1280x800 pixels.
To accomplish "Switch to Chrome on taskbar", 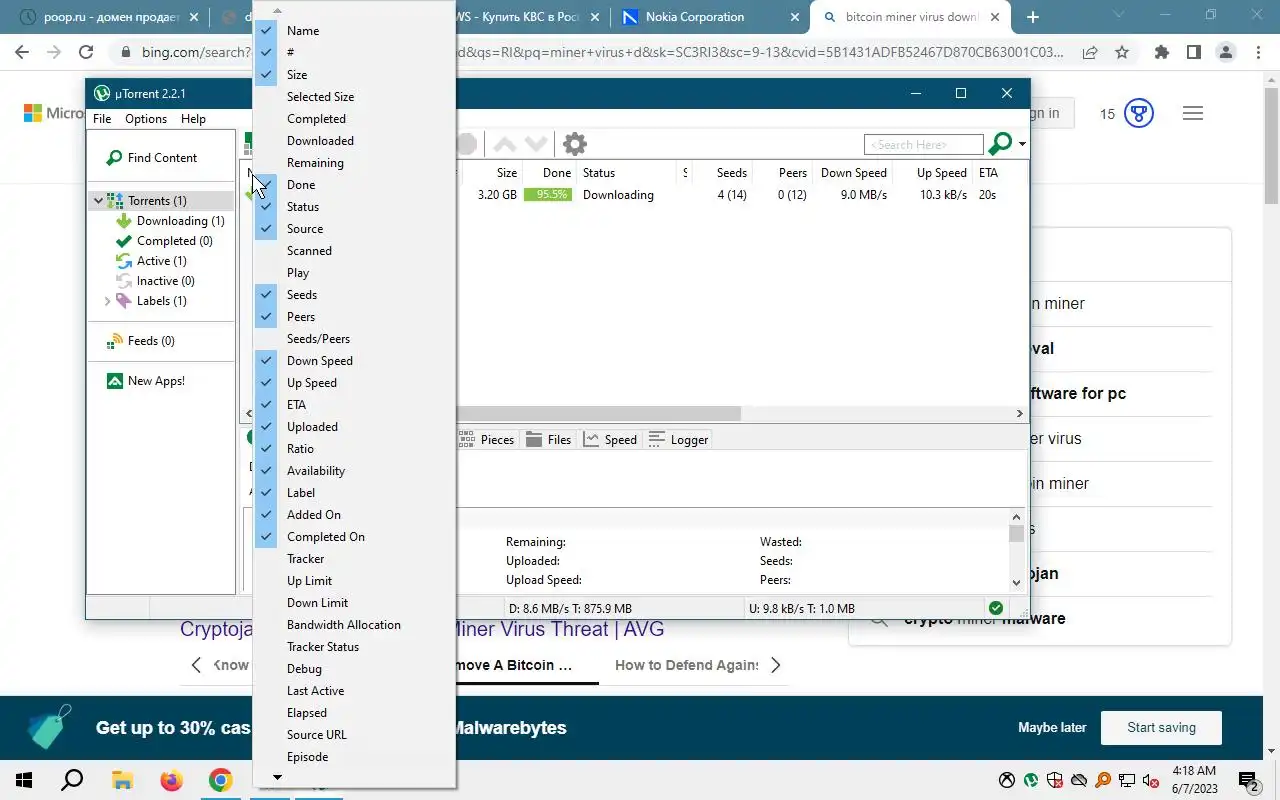I will [220, 780].
